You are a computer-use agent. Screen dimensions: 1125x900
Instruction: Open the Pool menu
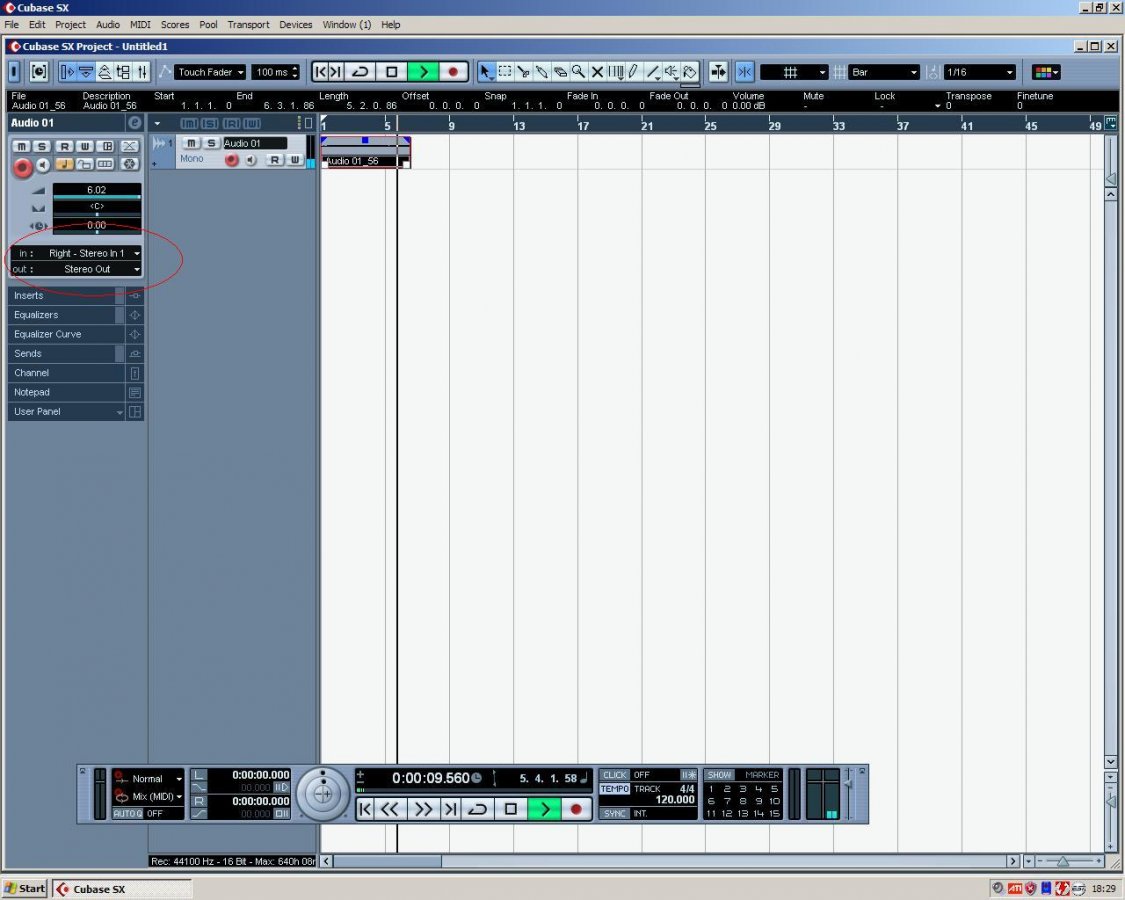click(x=208, y=24)
